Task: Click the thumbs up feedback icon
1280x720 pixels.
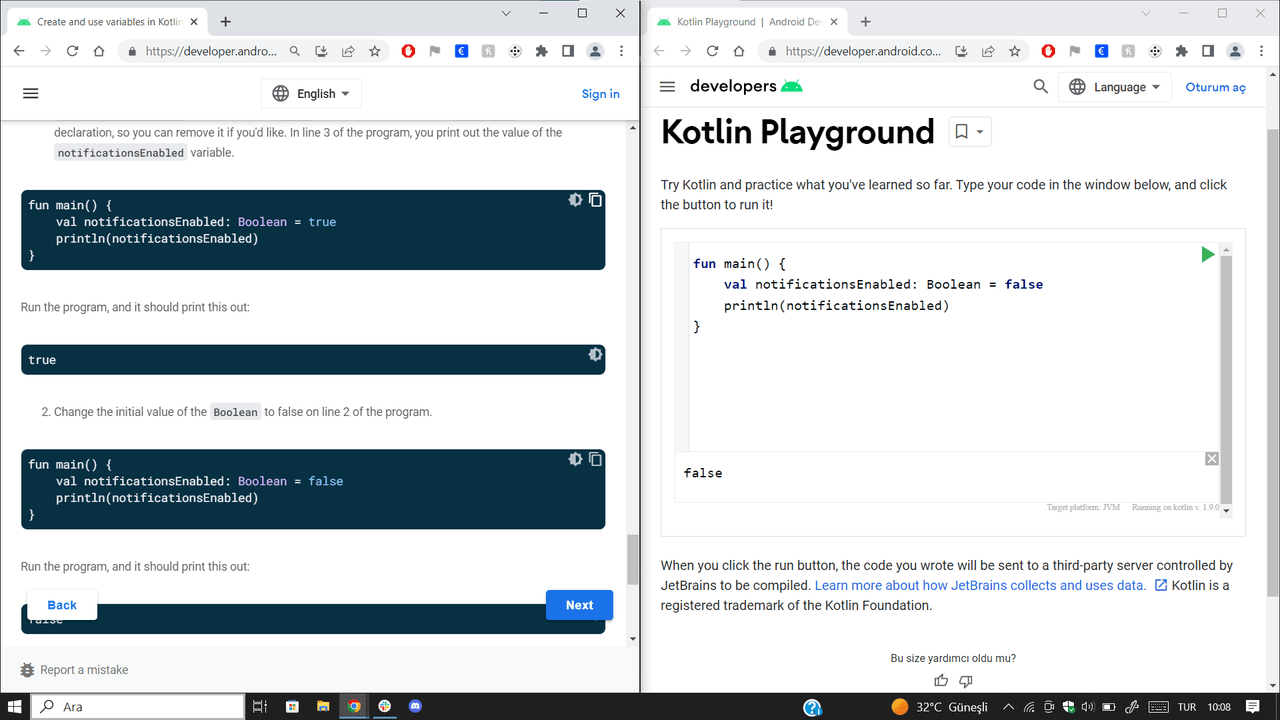Action: tap(941, 681)
